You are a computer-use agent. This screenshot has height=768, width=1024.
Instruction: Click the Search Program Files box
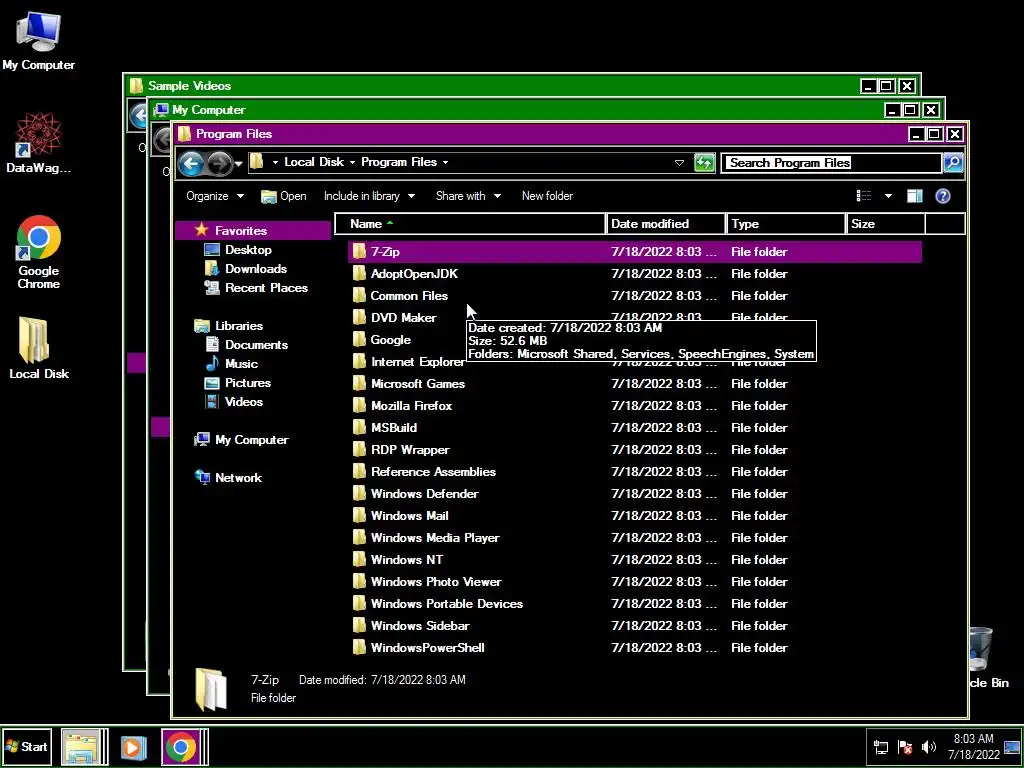(831, 163)
